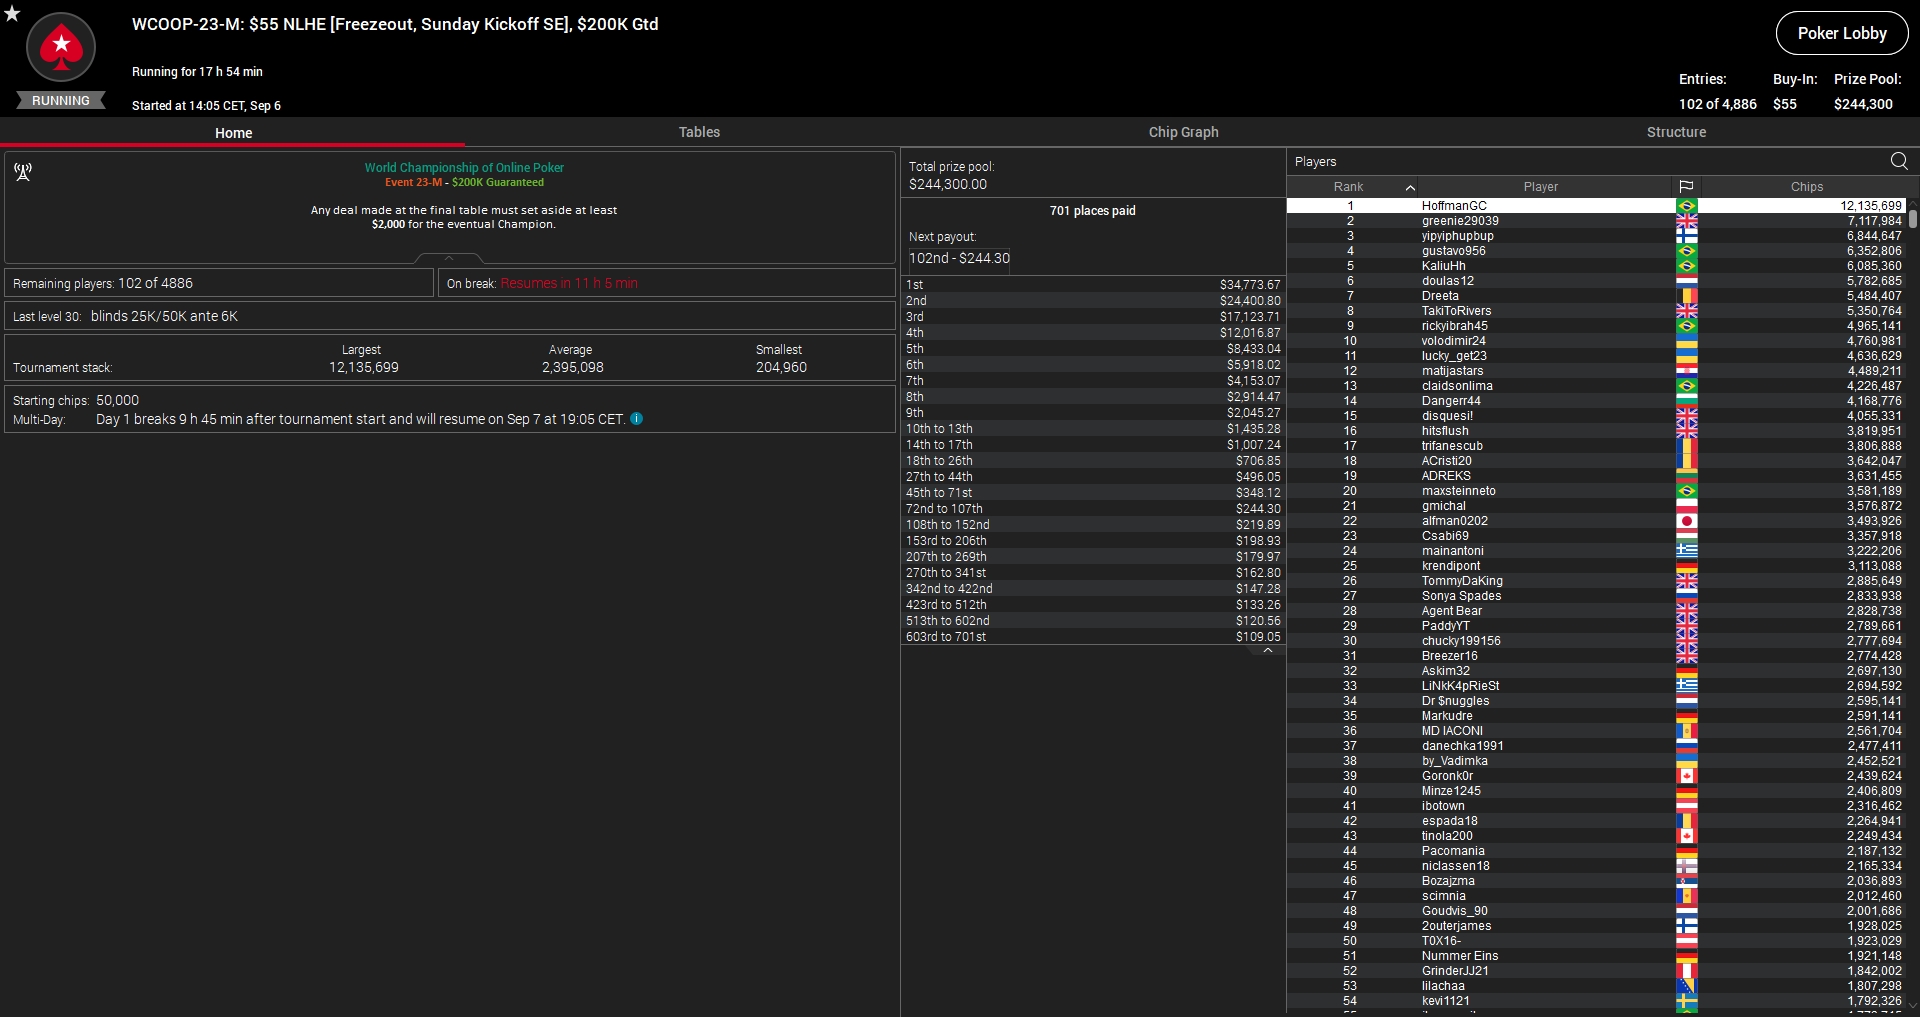Go back to the Poker Lobby

pyautogui.click(x=1842, y=33)
